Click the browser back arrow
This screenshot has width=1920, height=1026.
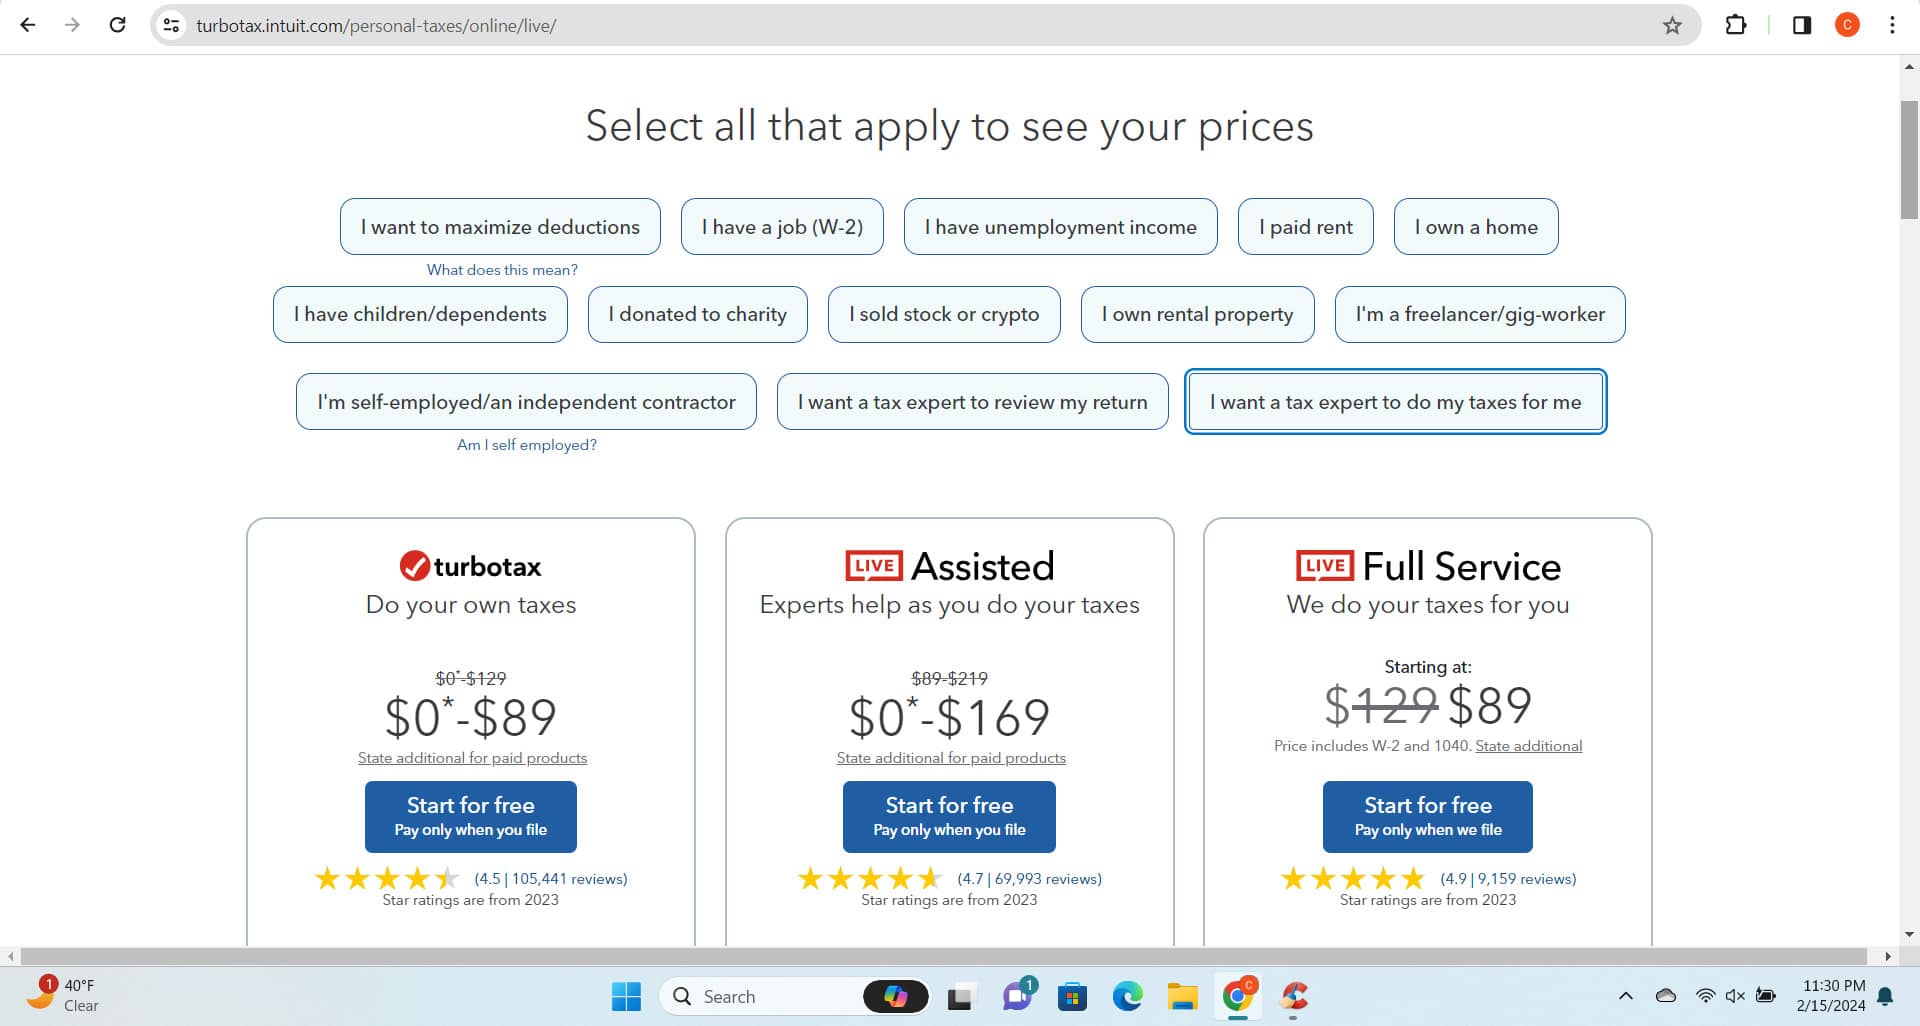pyautogui.click(x=28, y=25)
